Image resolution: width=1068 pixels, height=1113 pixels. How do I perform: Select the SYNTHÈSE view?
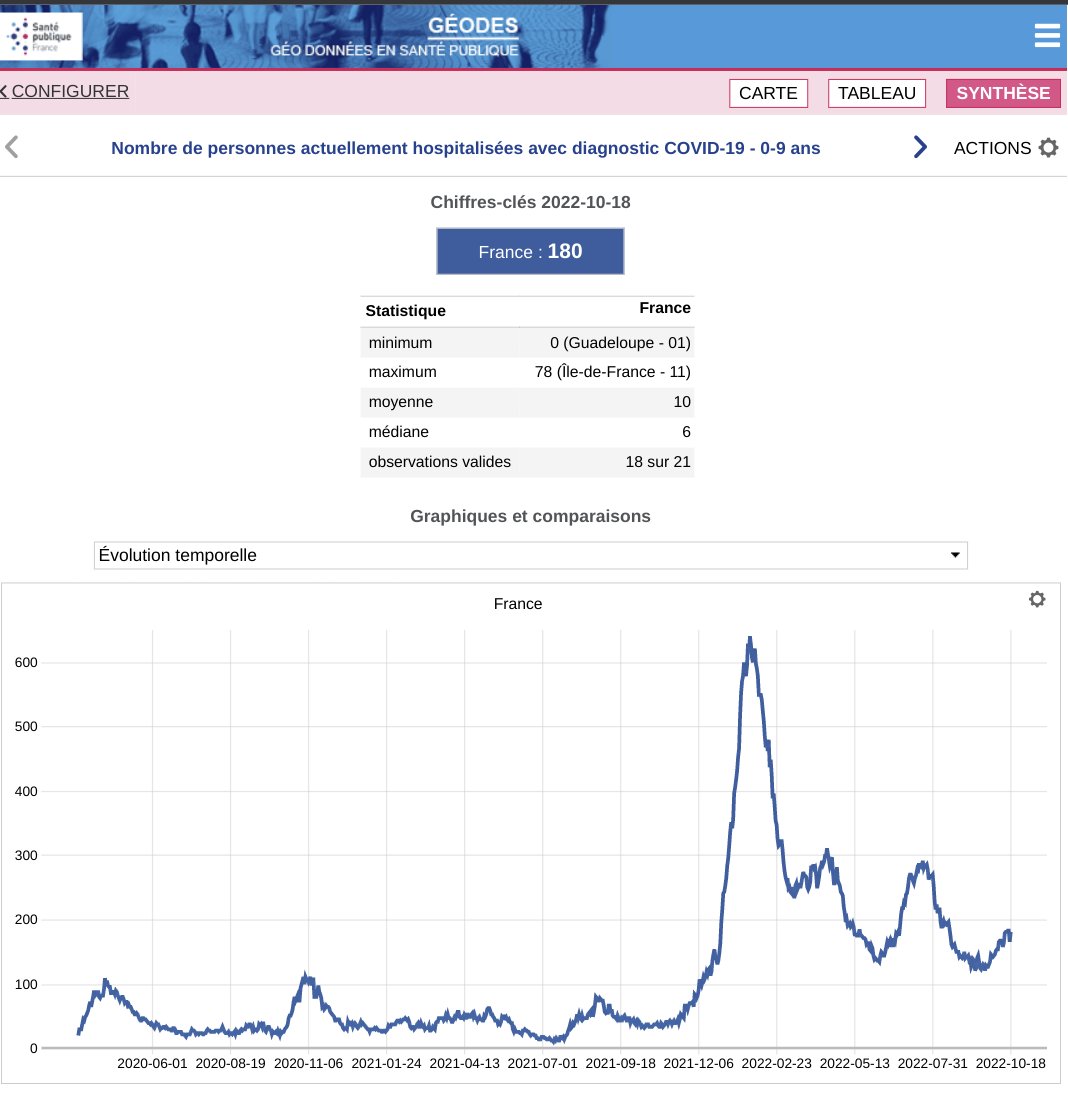(1003, 93)
